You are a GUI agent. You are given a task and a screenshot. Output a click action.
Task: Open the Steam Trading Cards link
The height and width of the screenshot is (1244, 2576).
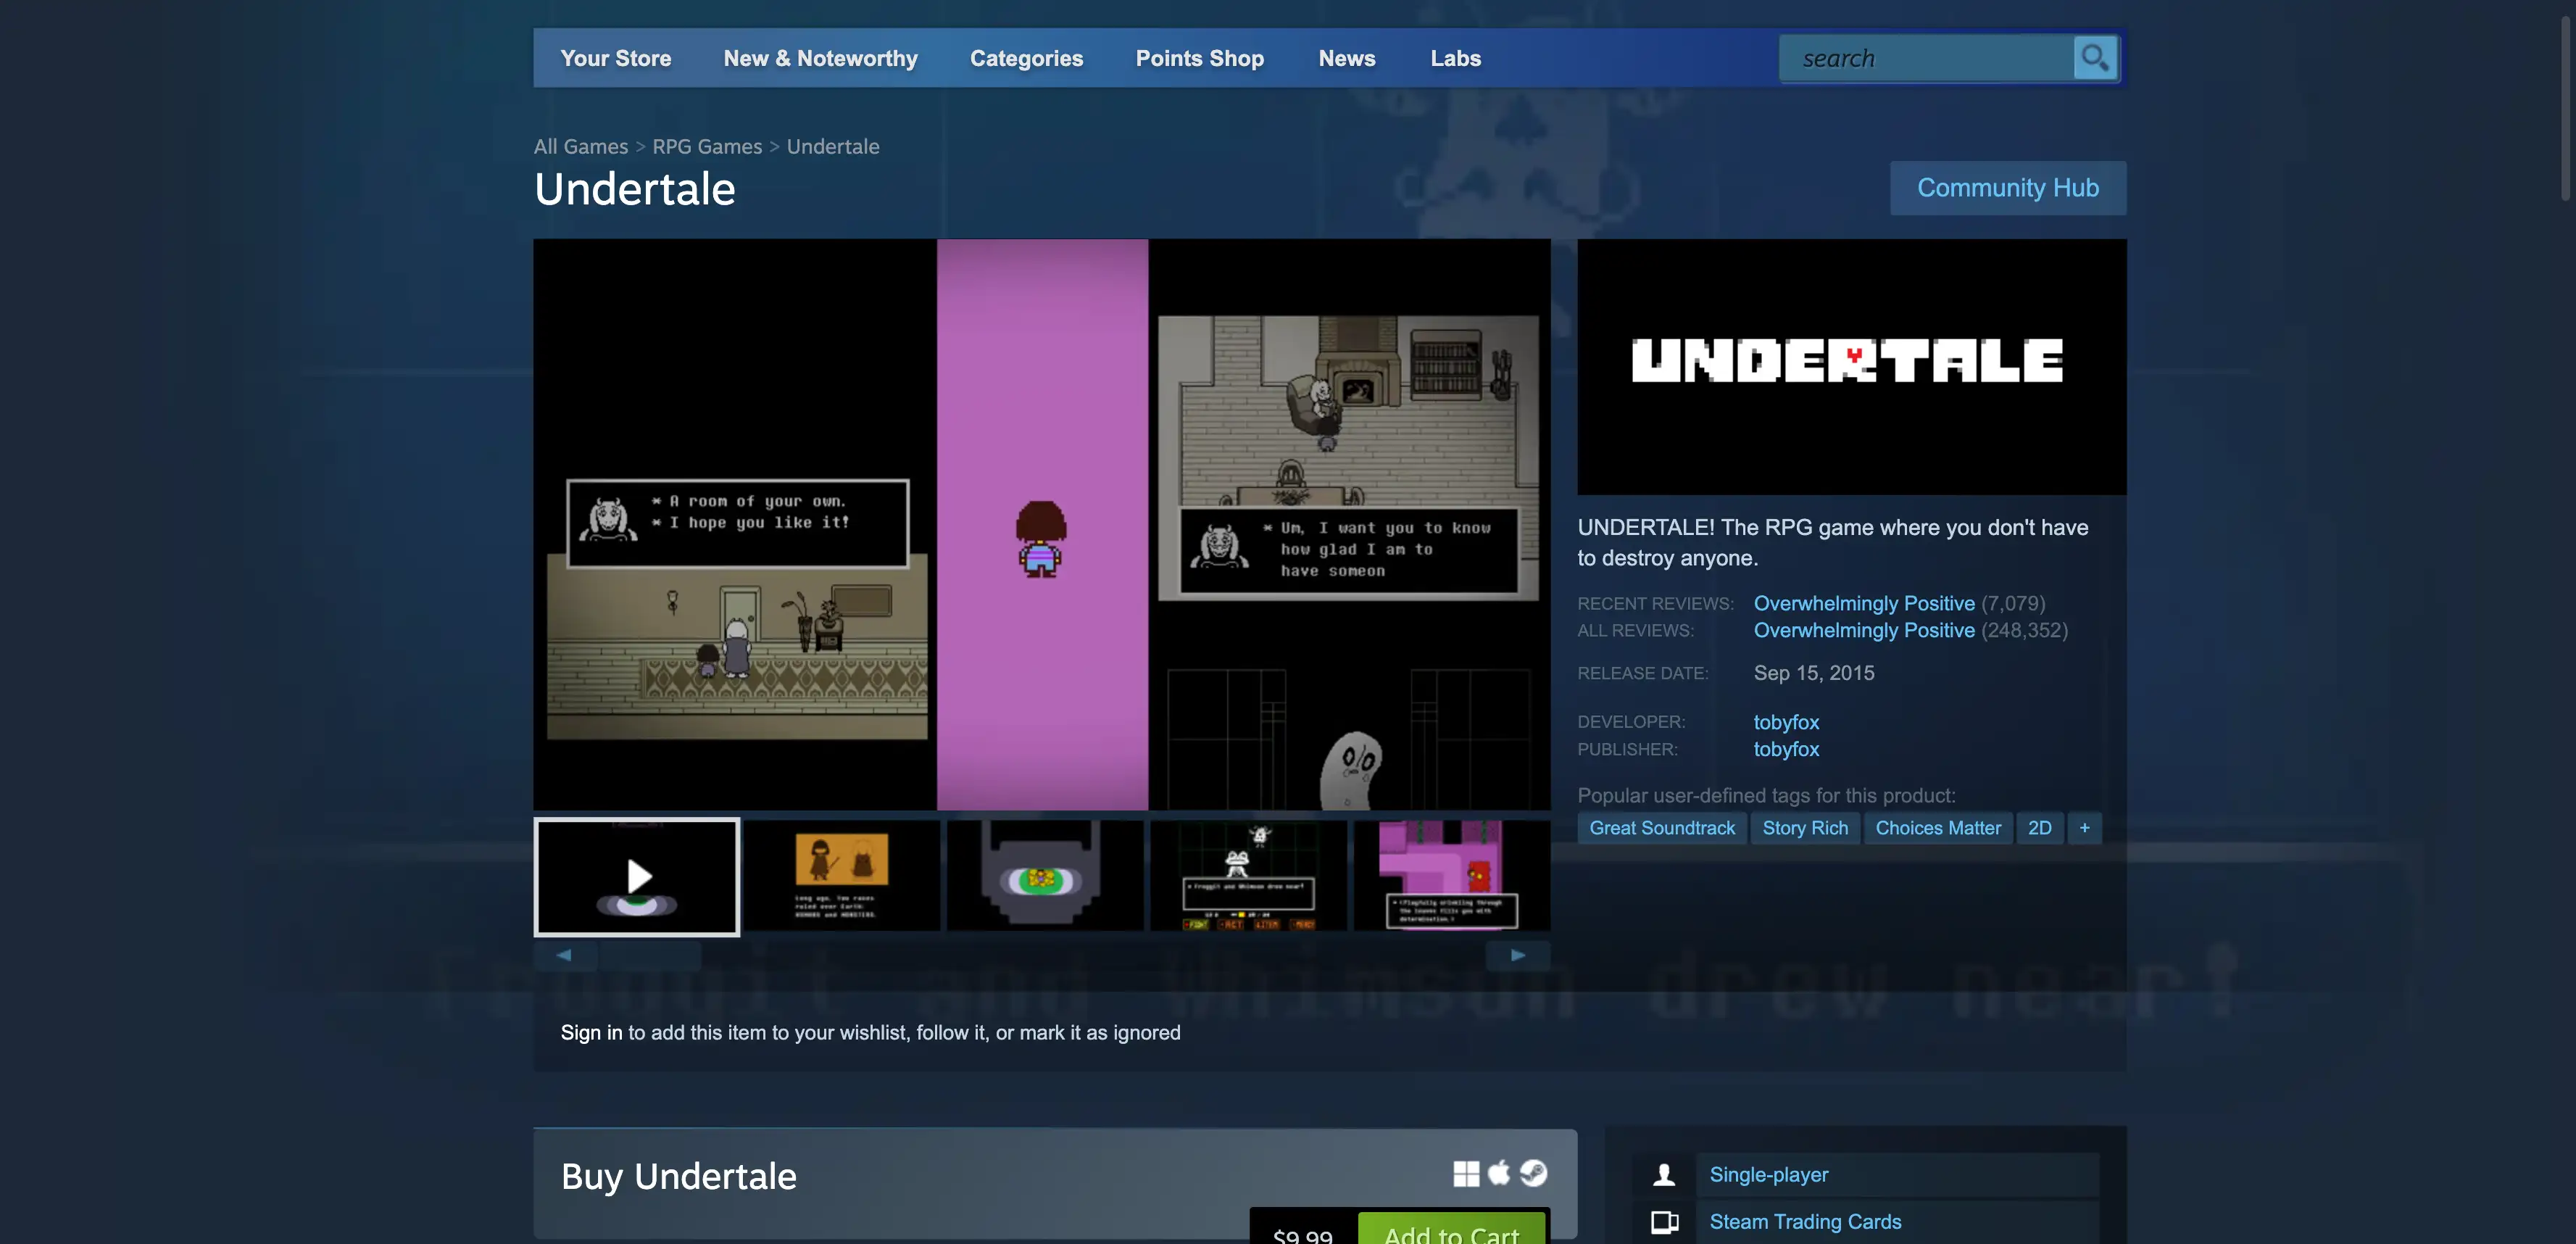point(1805,1222)
